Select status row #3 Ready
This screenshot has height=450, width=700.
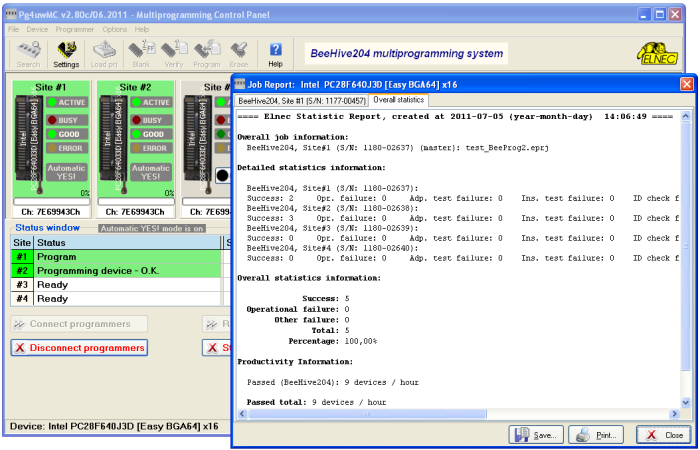pos(116,285)
